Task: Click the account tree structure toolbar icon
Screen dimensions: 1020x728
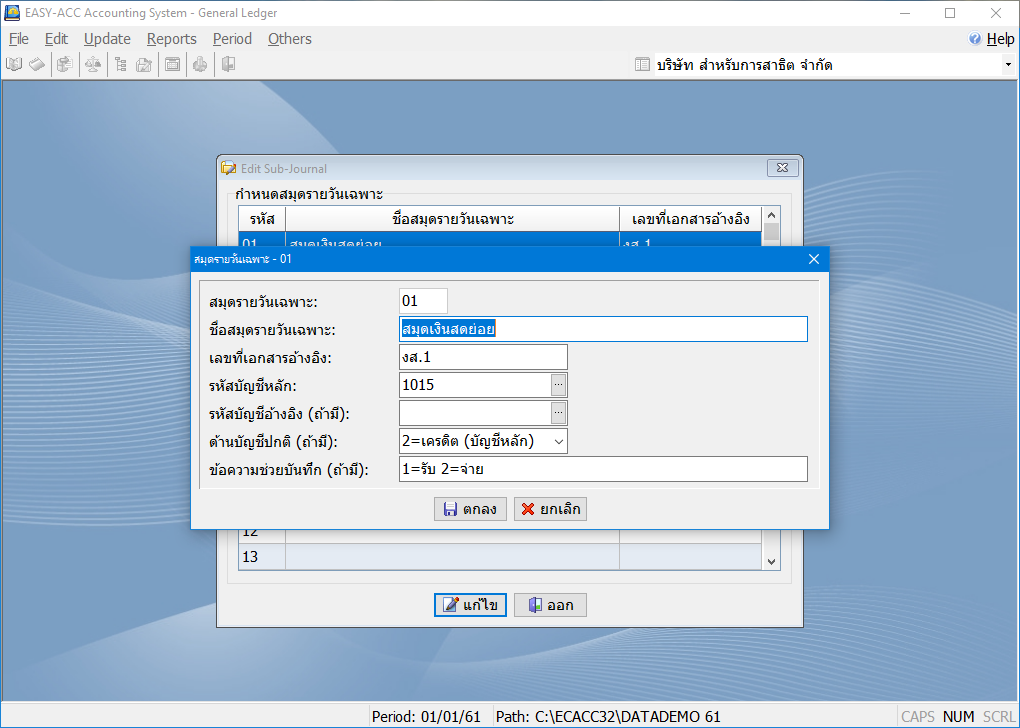Action: pos(120,65)
